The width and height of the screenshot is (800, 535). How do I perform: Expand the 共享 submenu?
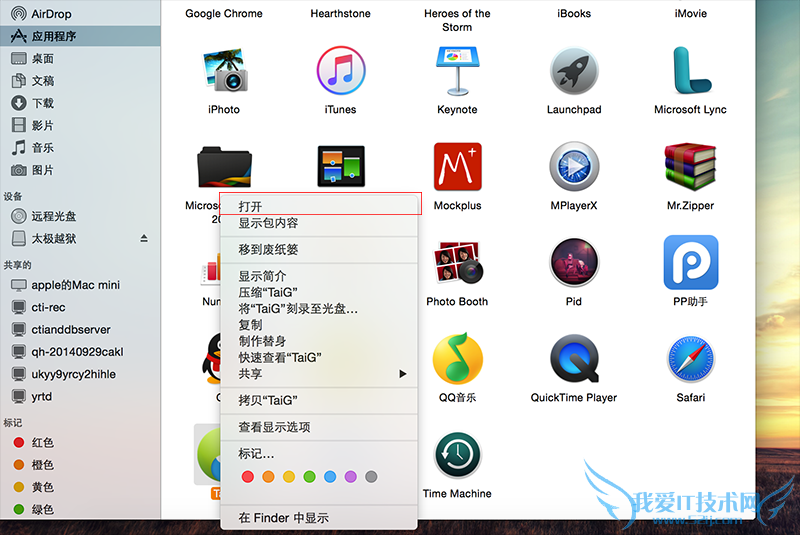[319, 374]
